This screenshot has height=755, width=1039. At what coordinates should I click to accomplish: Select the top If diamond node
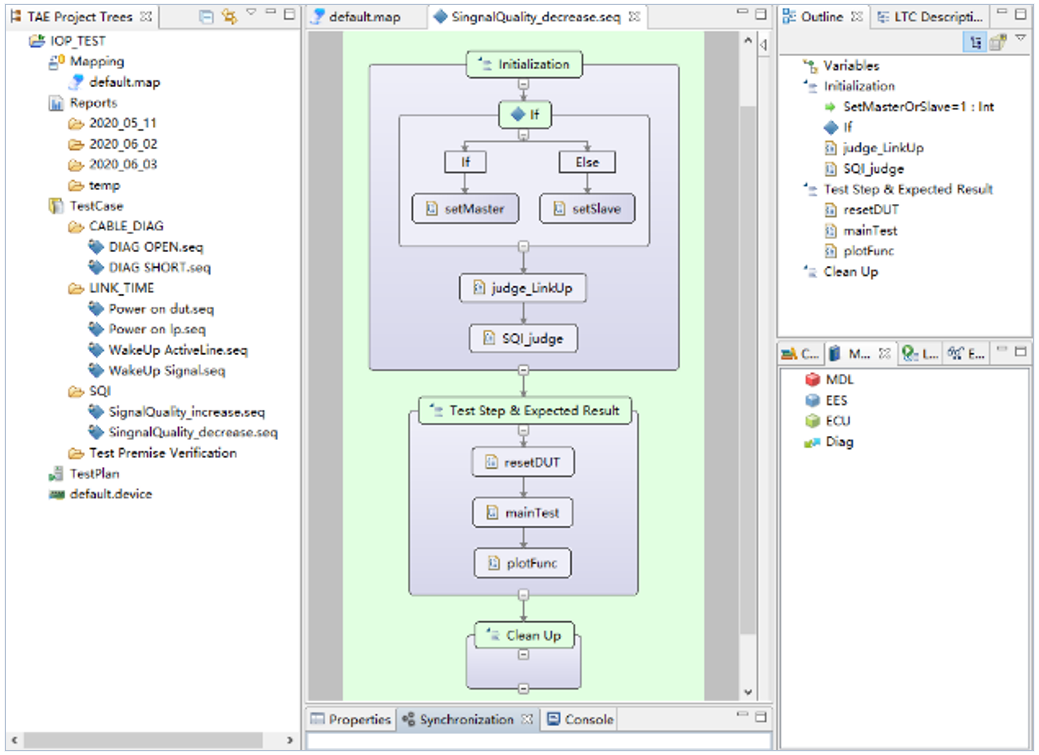[524, 115]
